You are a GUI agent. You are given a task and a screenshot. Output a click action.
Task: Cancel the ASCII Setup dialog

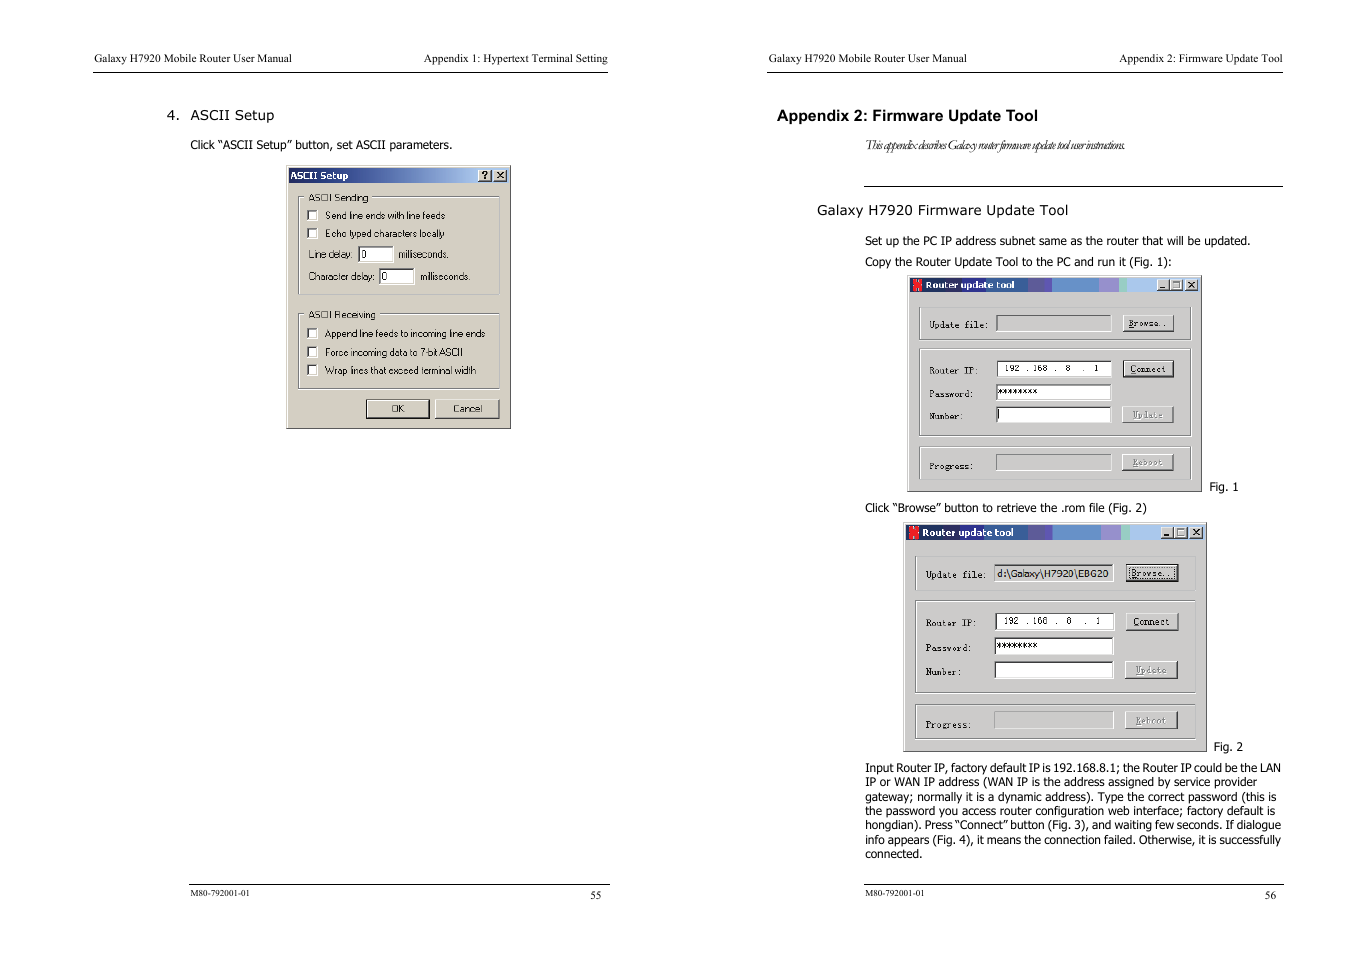pos(467,409)
